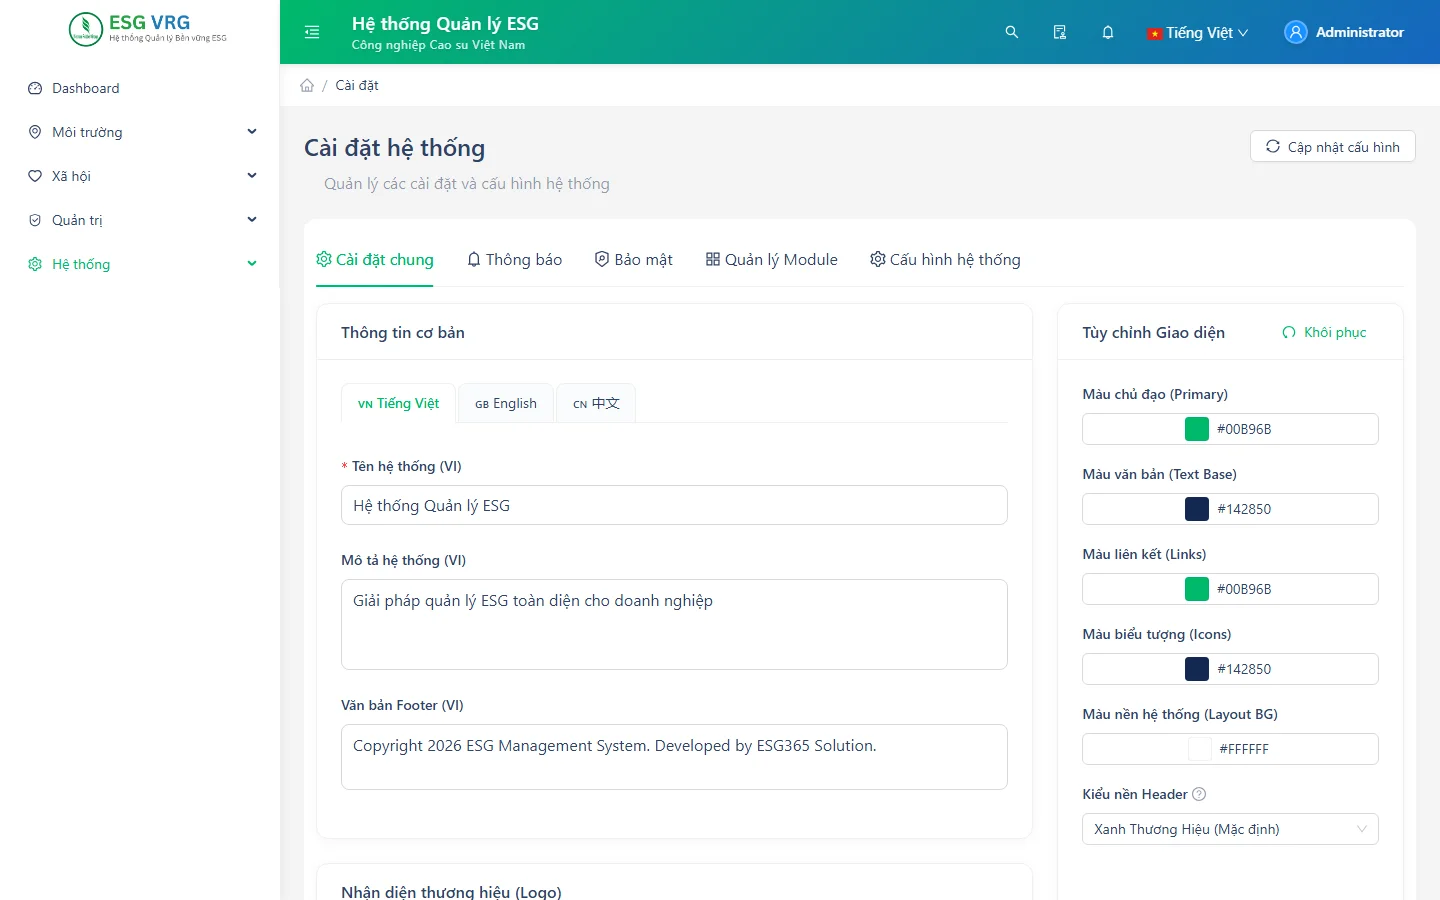Click the Tên hệ thống (VI) input field

point(674,505)
